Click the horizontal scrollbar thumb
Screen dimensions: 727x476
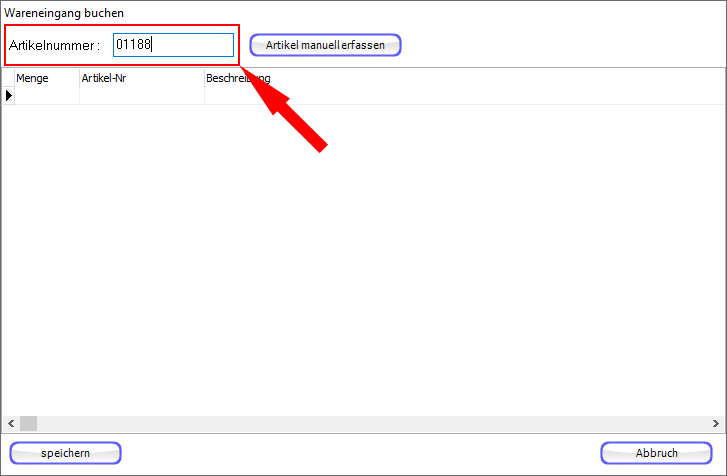pos(28,423)
